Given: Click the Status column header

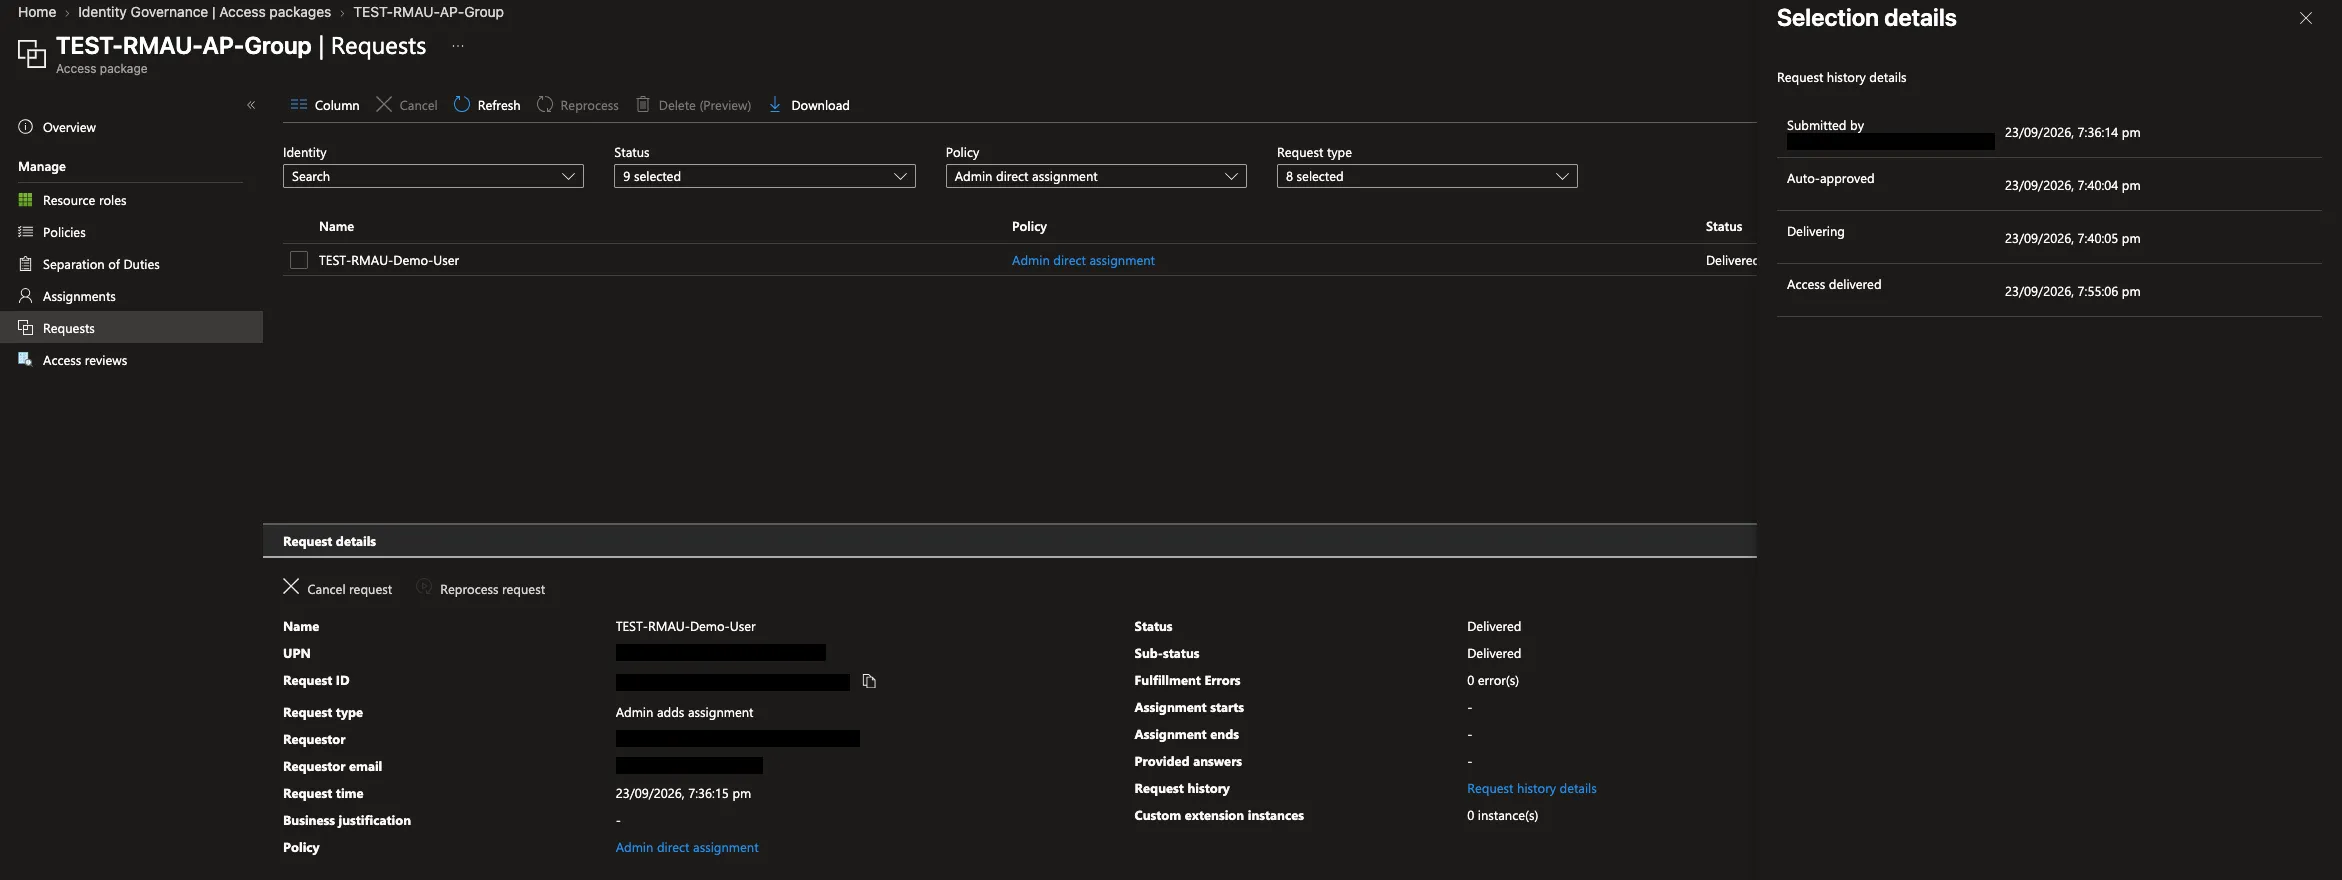Looking at the screenshot, I should pyautogui.click(x=1724, y=226).
